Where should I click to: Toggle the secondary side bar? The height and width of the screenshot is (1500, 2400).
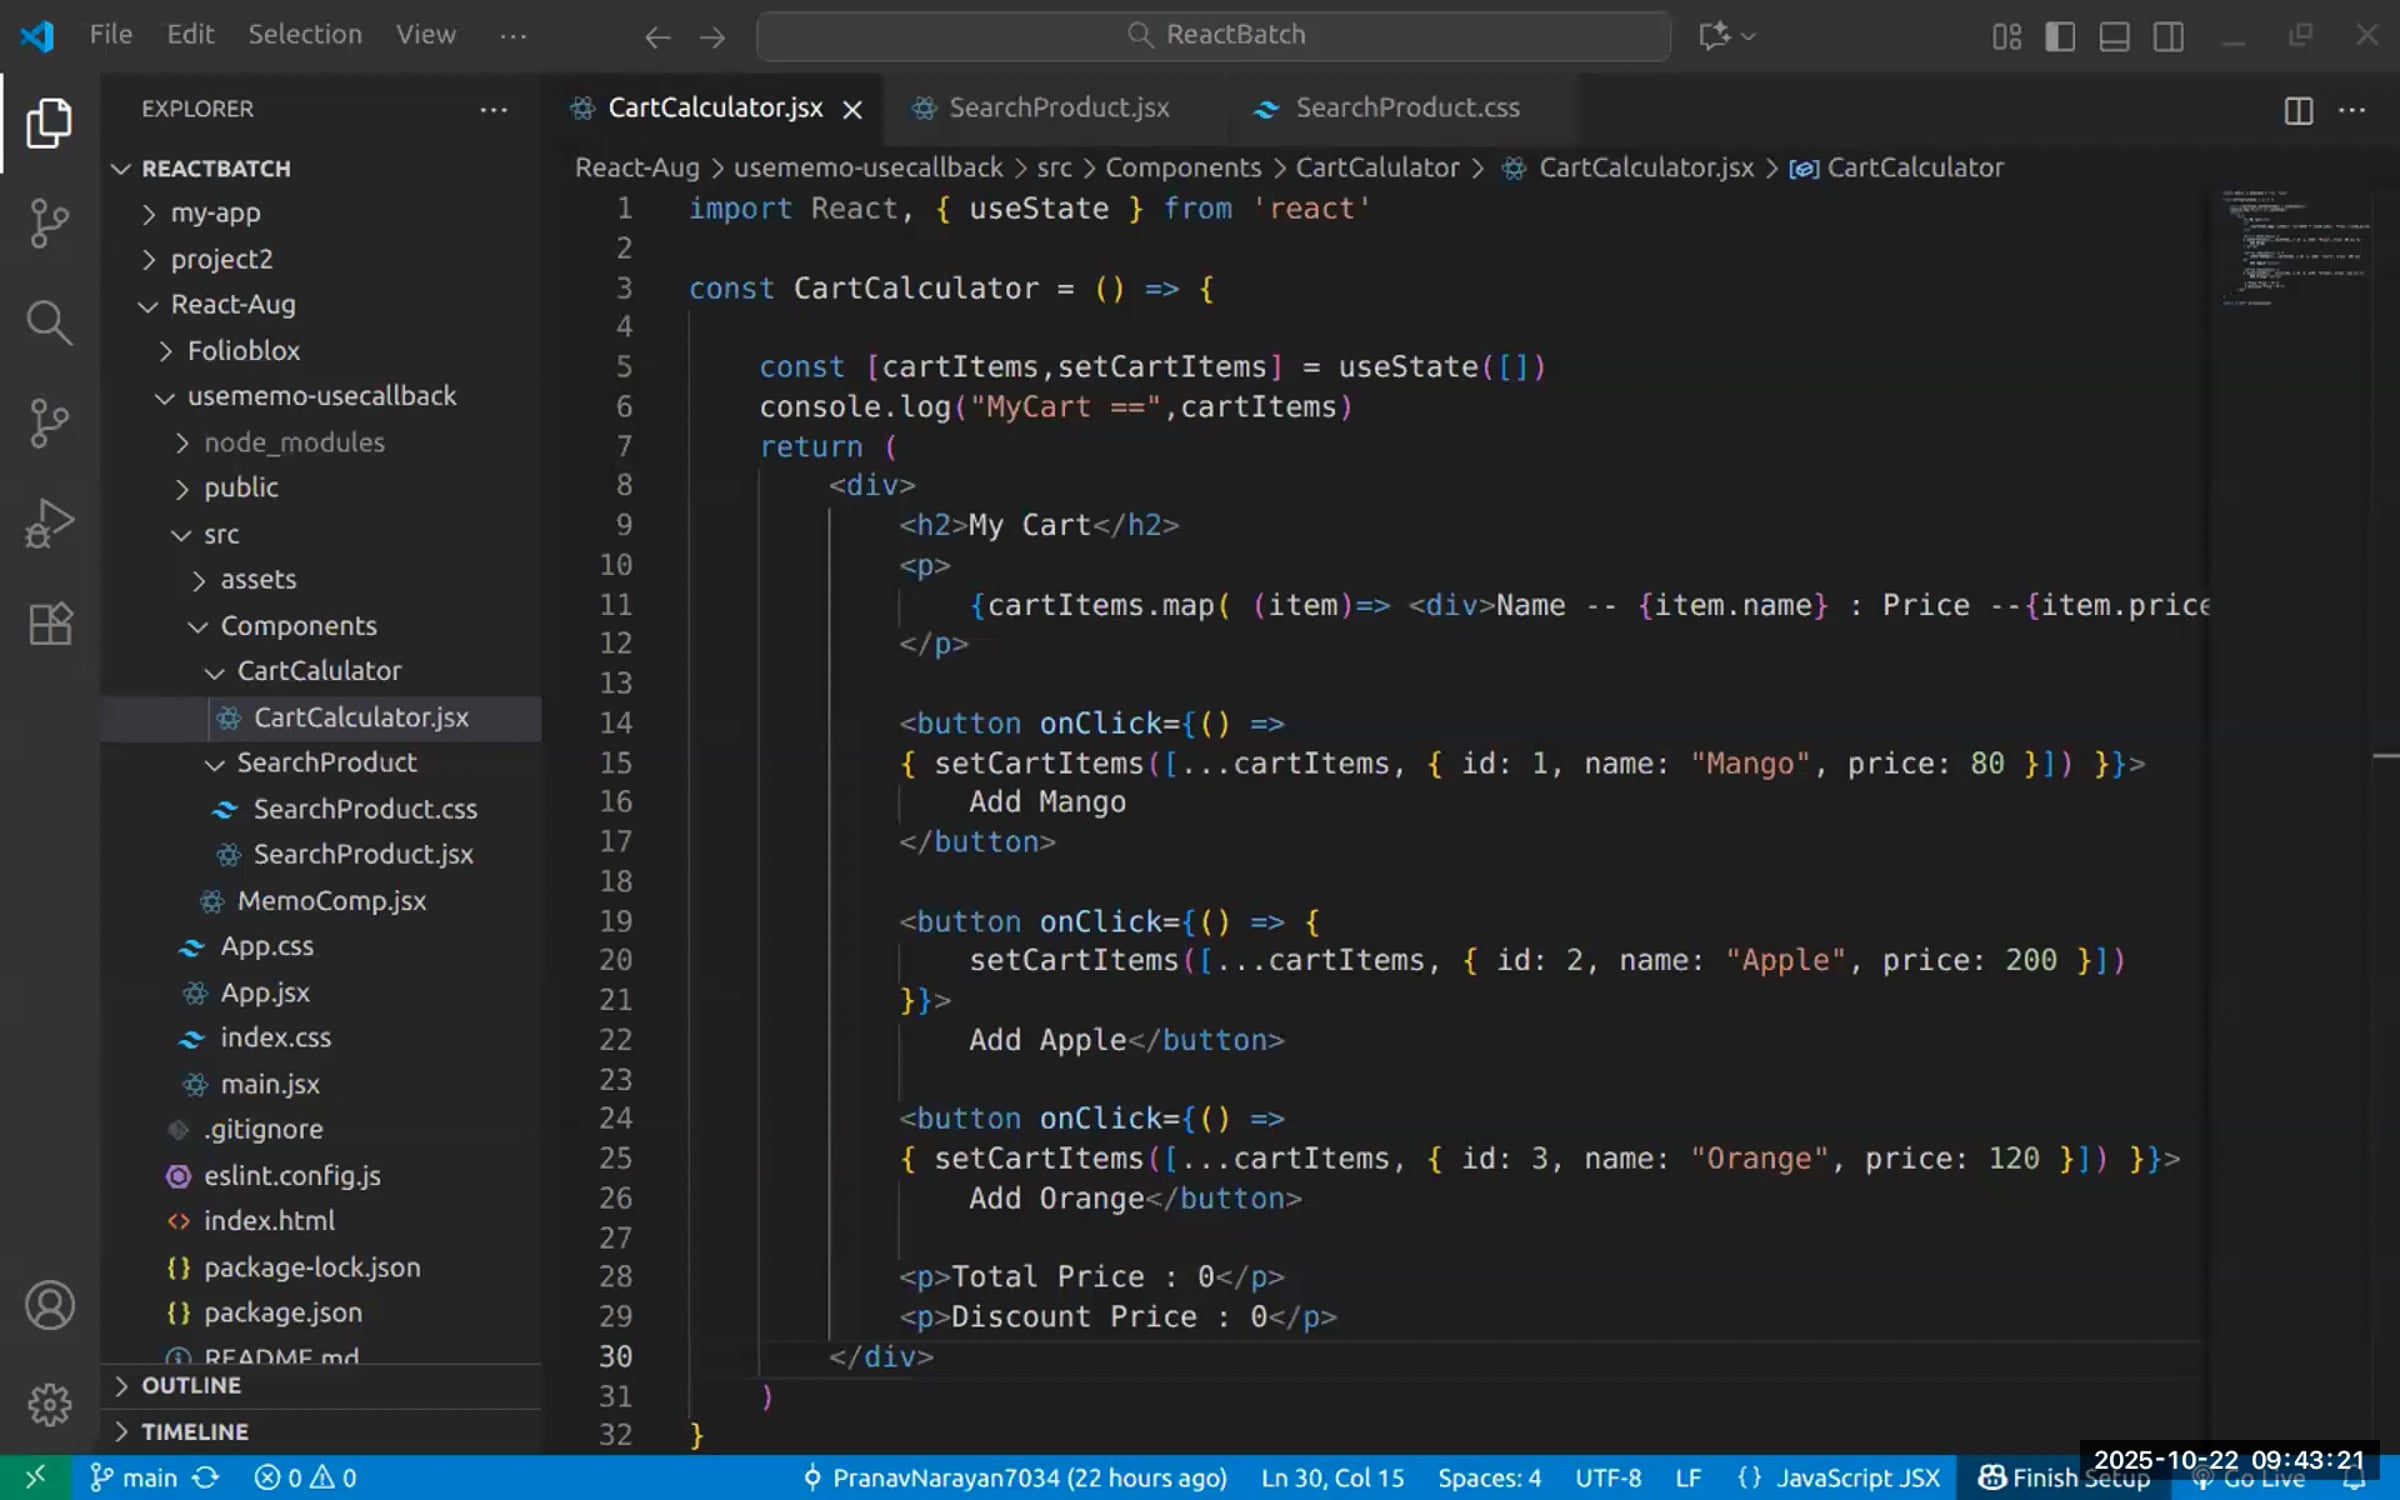pos(2168,37)
